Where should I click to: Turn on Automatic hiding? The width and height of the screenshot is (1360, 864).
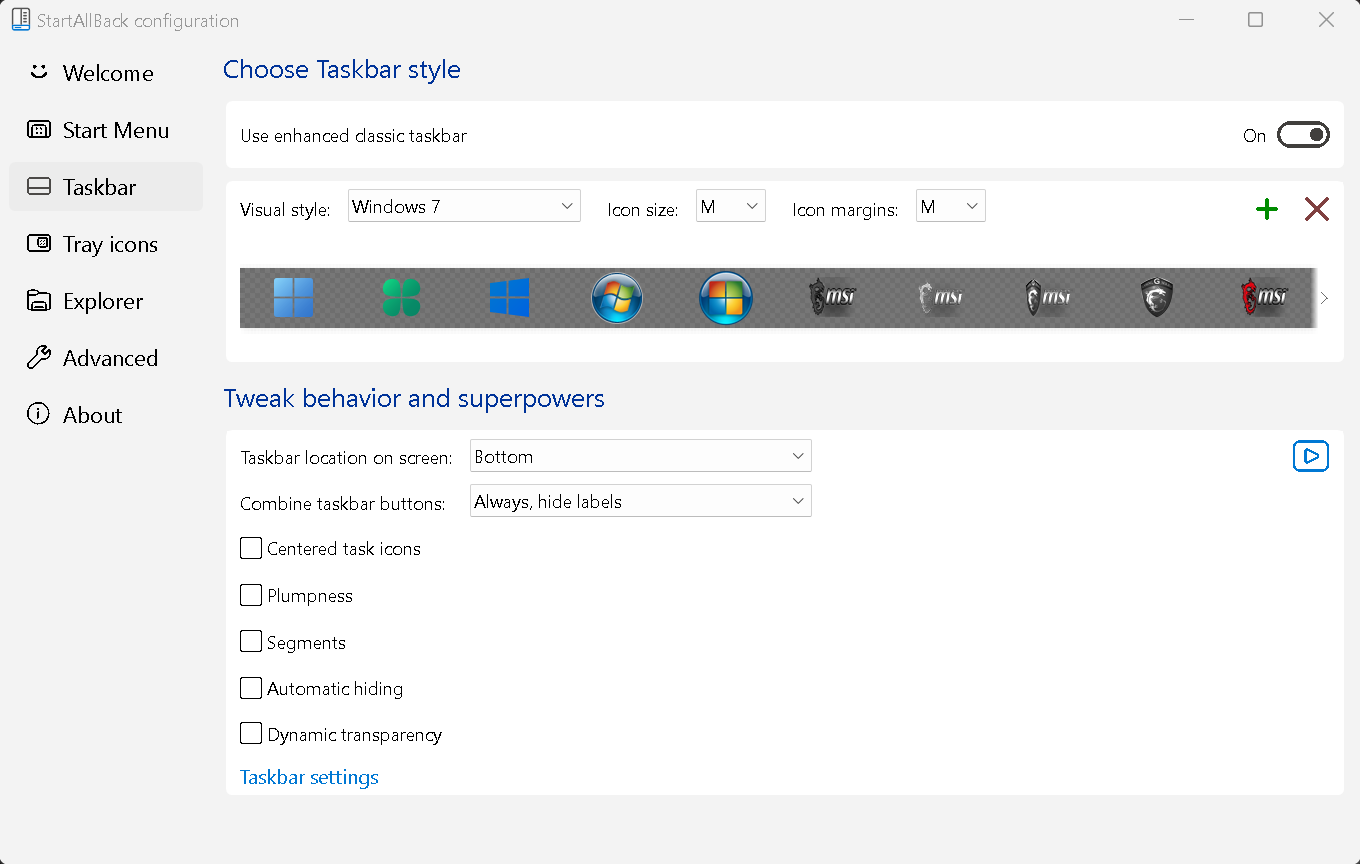(x=251, y=688)
